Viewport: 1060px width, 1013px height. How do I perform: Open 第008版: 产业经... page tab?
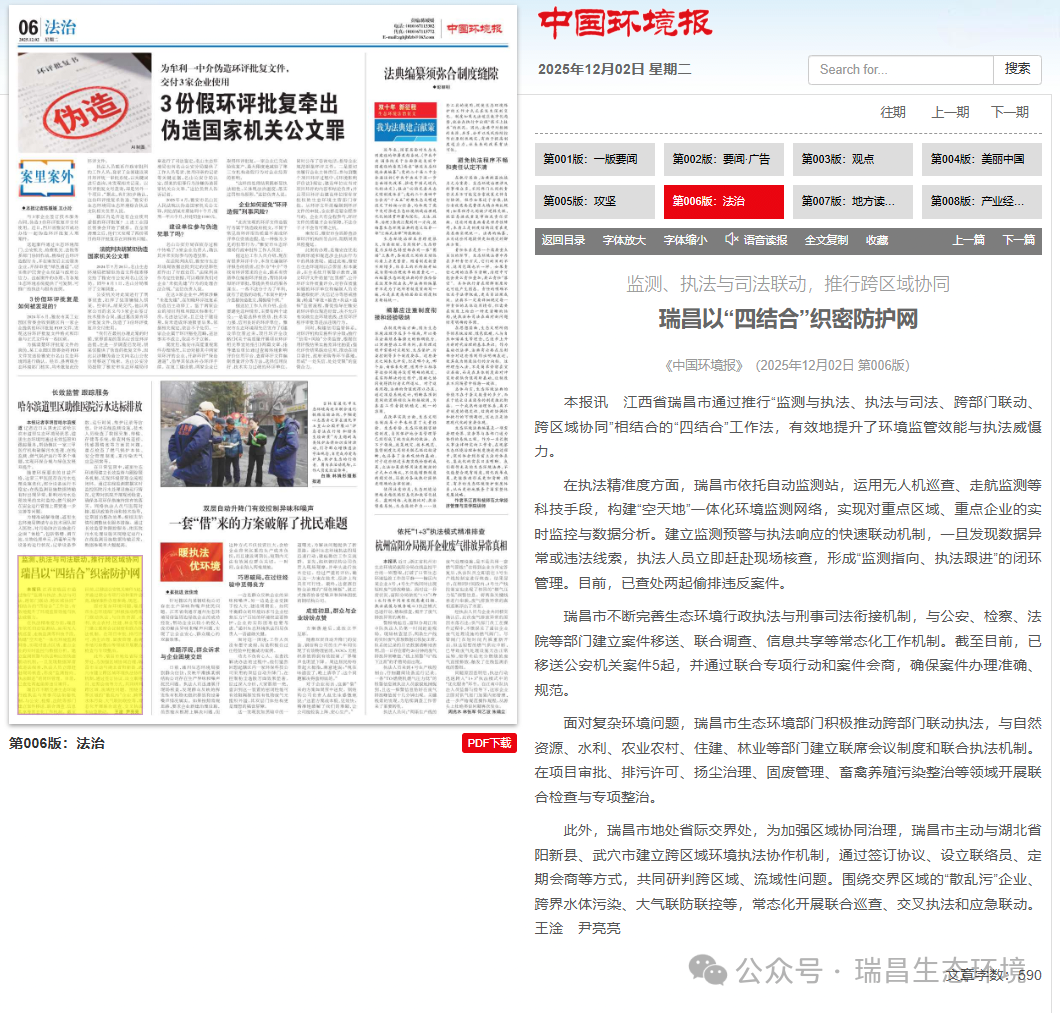click(x=982, y=202)
